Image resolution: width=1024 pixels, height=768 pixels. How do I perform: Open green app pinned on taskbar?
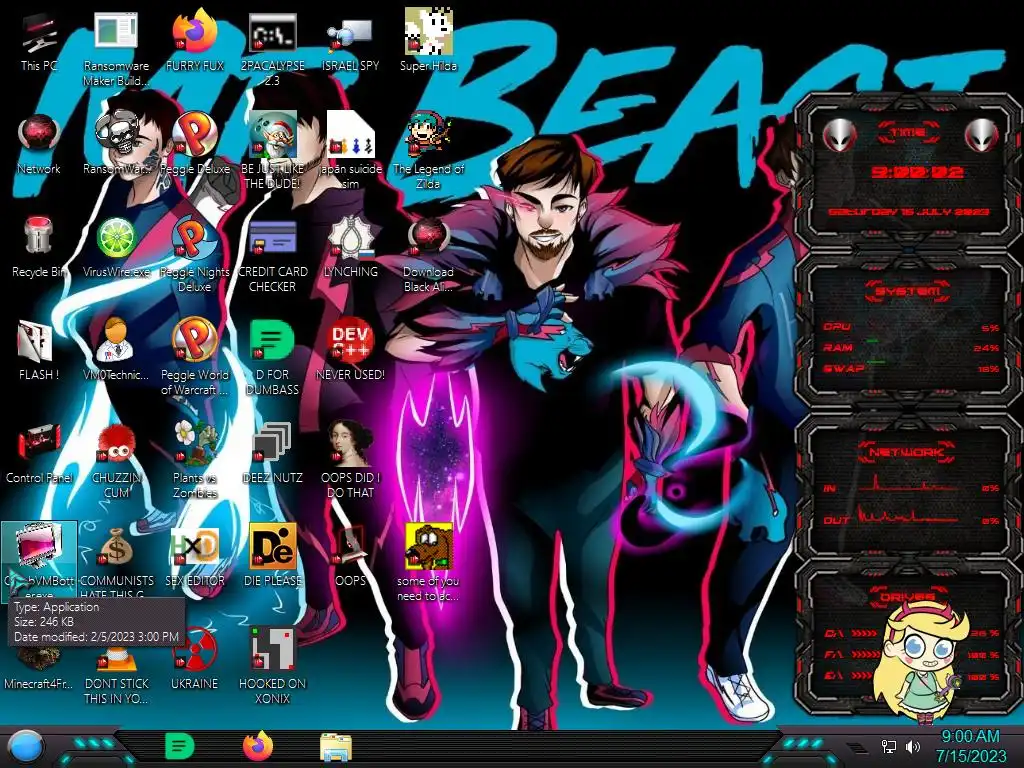pos(180,746)
